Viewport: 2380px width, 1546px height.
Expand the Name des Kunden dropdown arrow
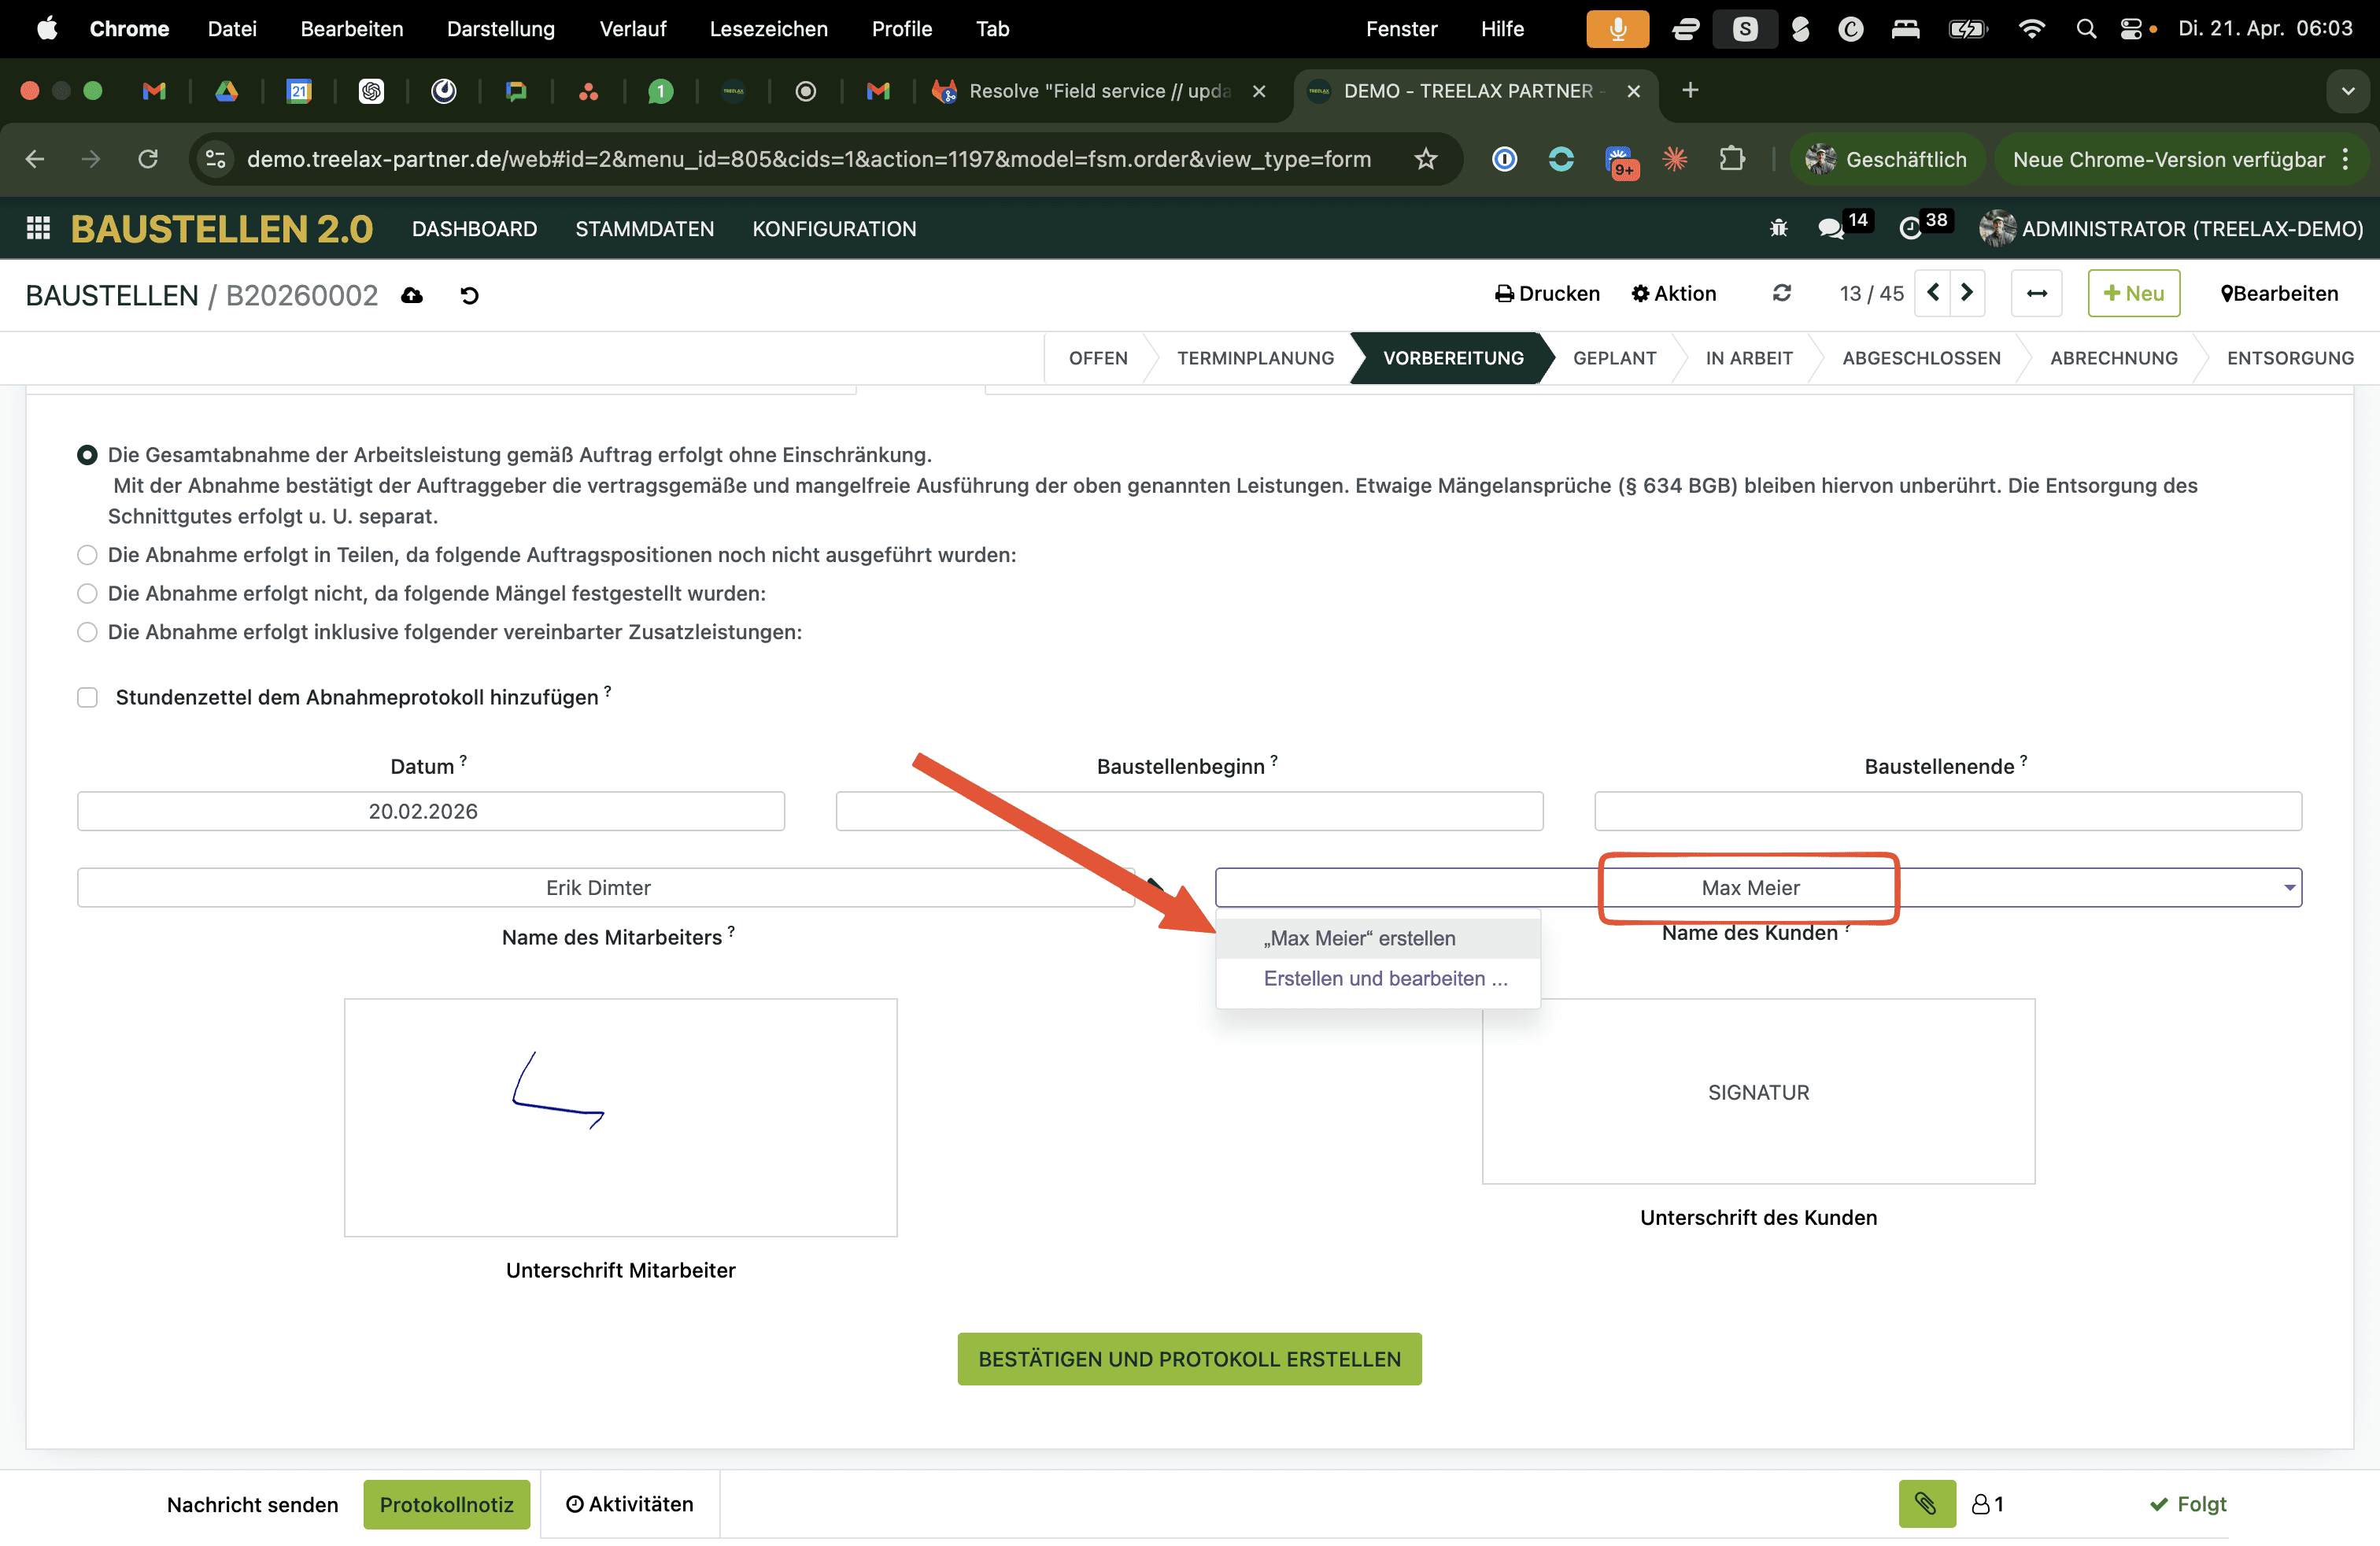tap(2288, 888)
